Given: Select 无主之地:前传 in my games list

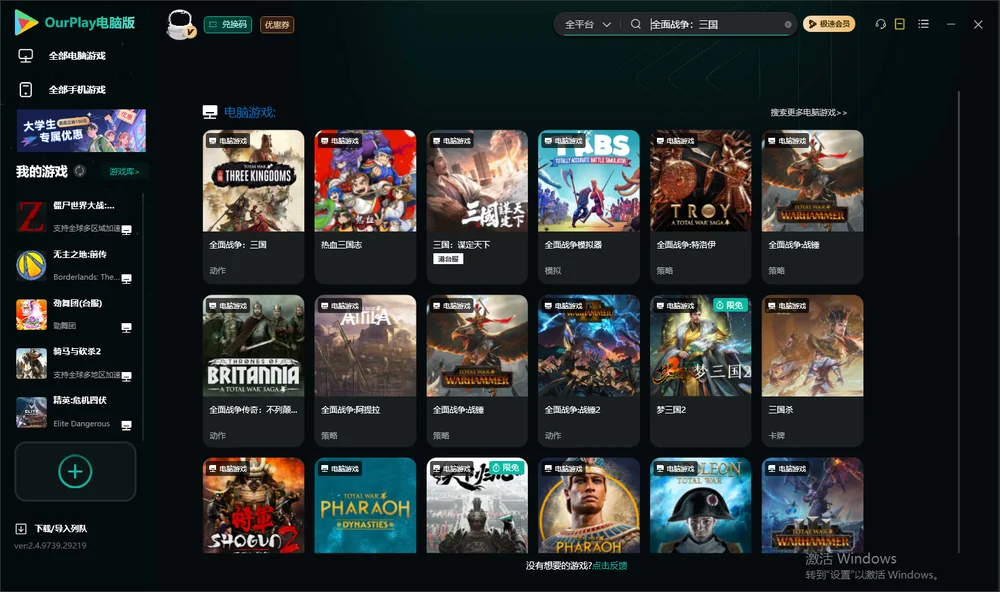Looking at the screenshot, I should pos(75,265).
